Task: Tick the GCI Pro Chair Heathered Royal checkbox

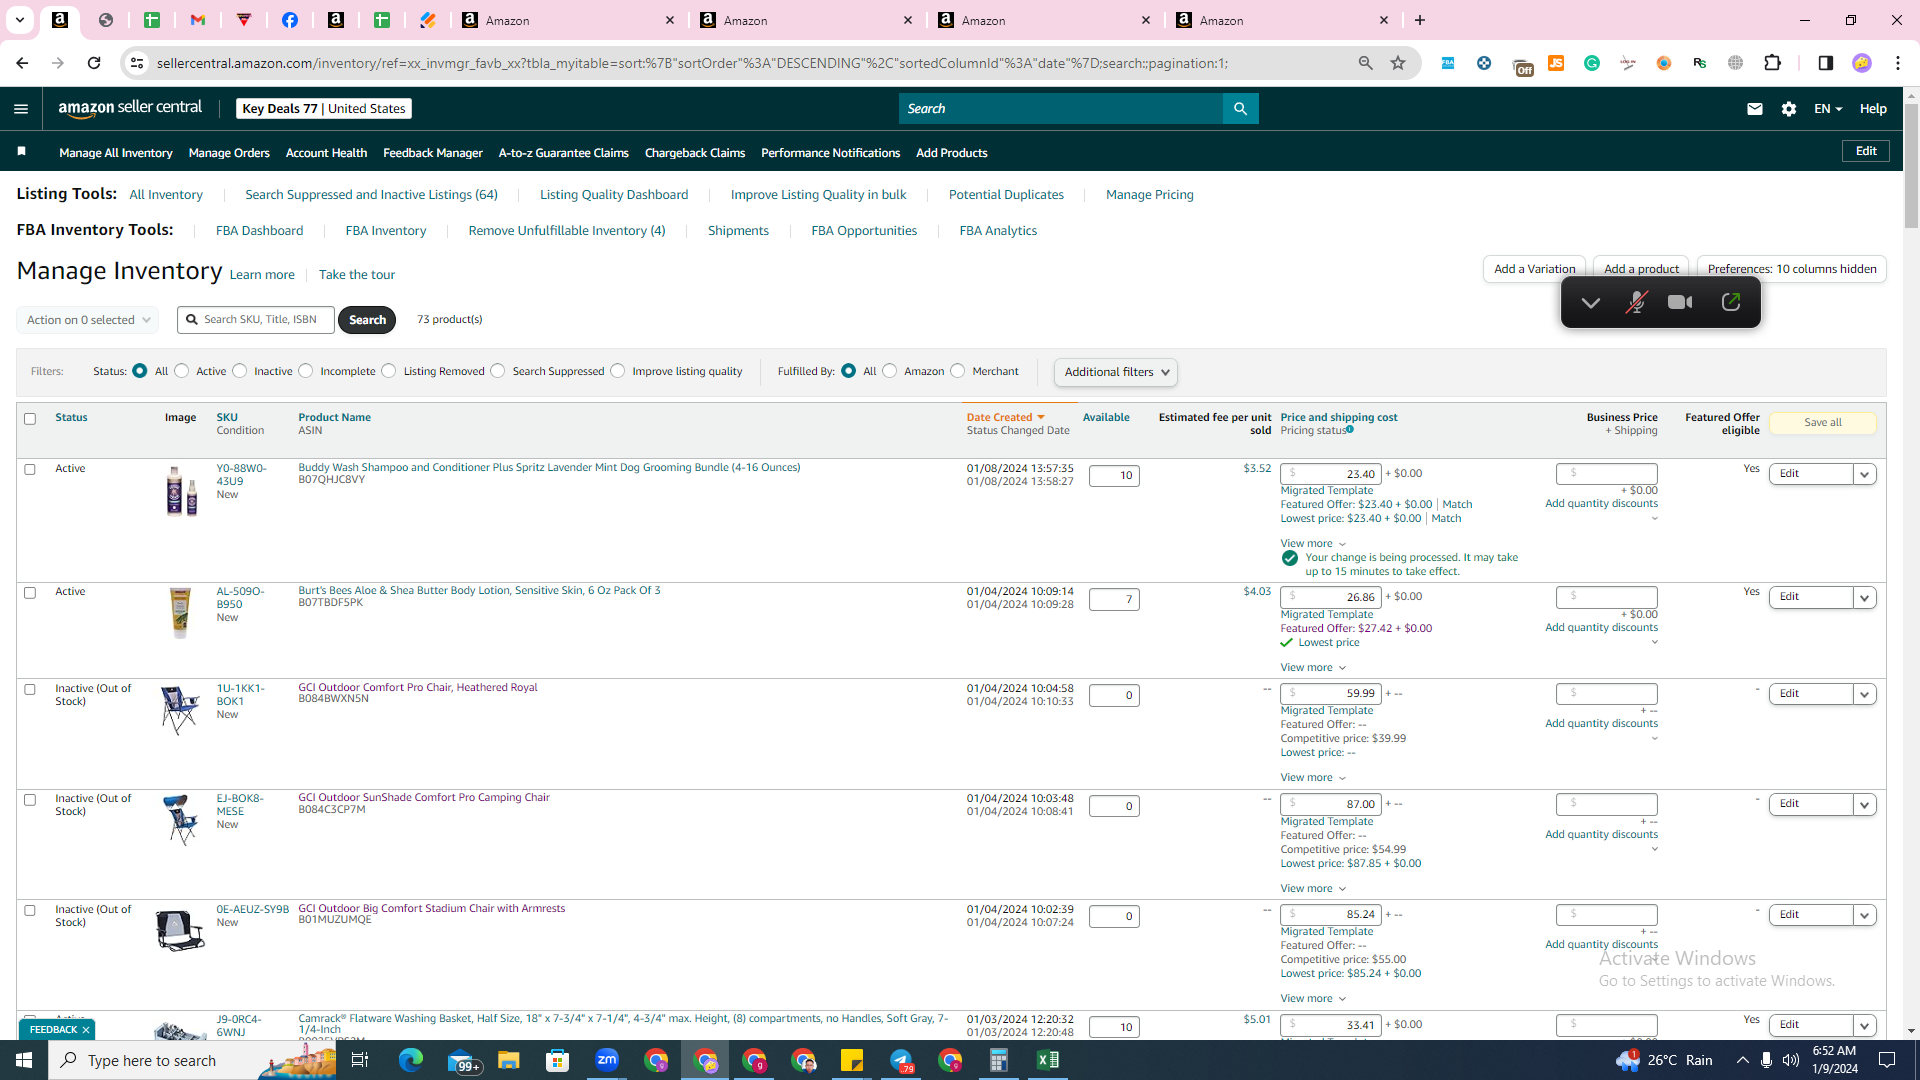Action: (x=30, y=689)
